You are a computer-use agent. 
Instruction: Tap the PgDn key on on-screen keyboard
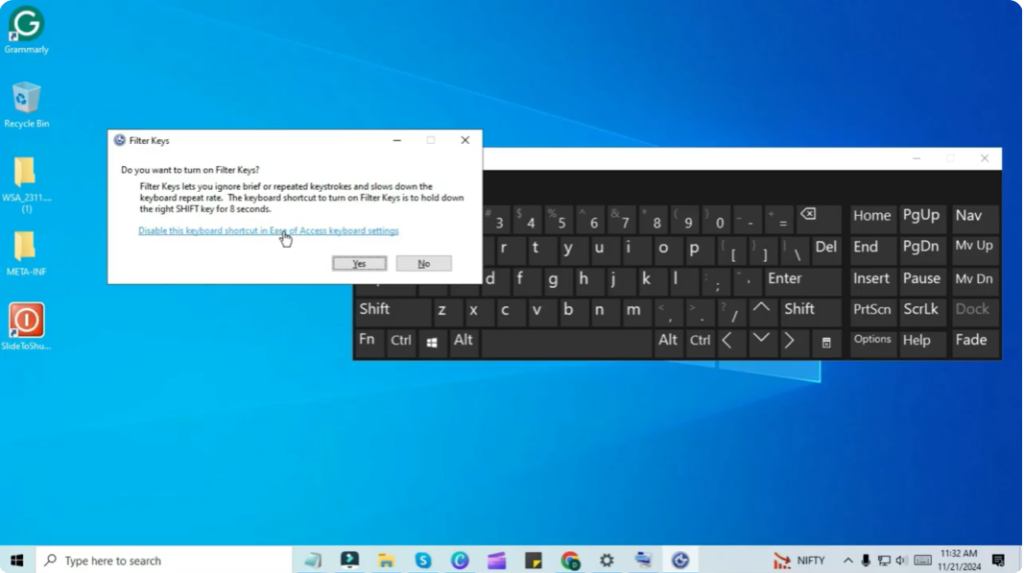click(x=921, y=249)
